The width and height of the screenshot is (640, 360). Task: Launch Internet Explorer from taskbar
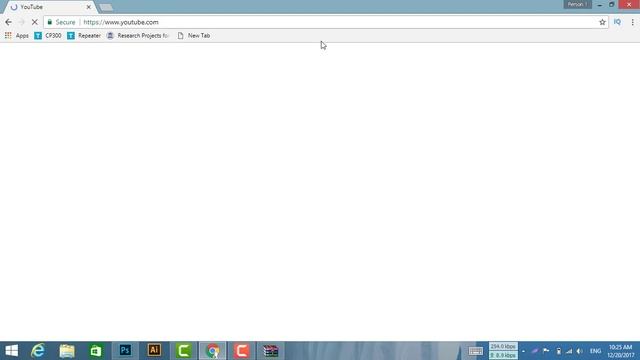click(38, 351)
